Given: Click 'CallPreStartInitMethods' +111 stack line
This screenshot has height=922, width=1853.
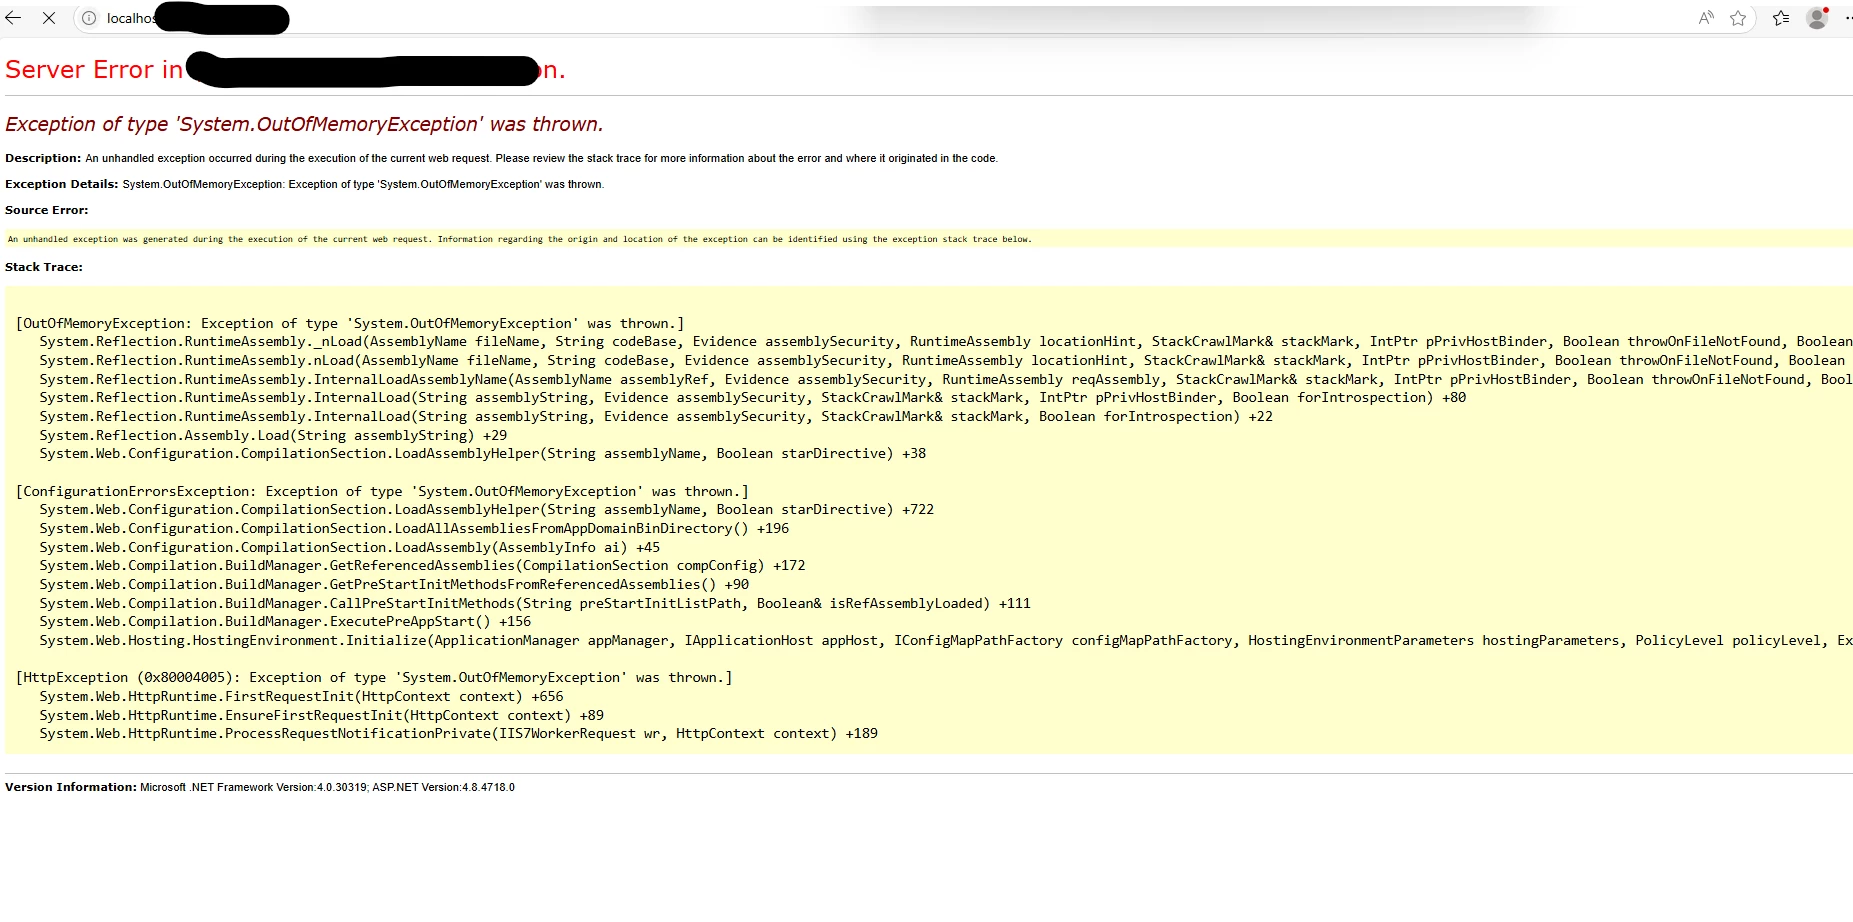Looking at the screenshot, I should [535, 603].
